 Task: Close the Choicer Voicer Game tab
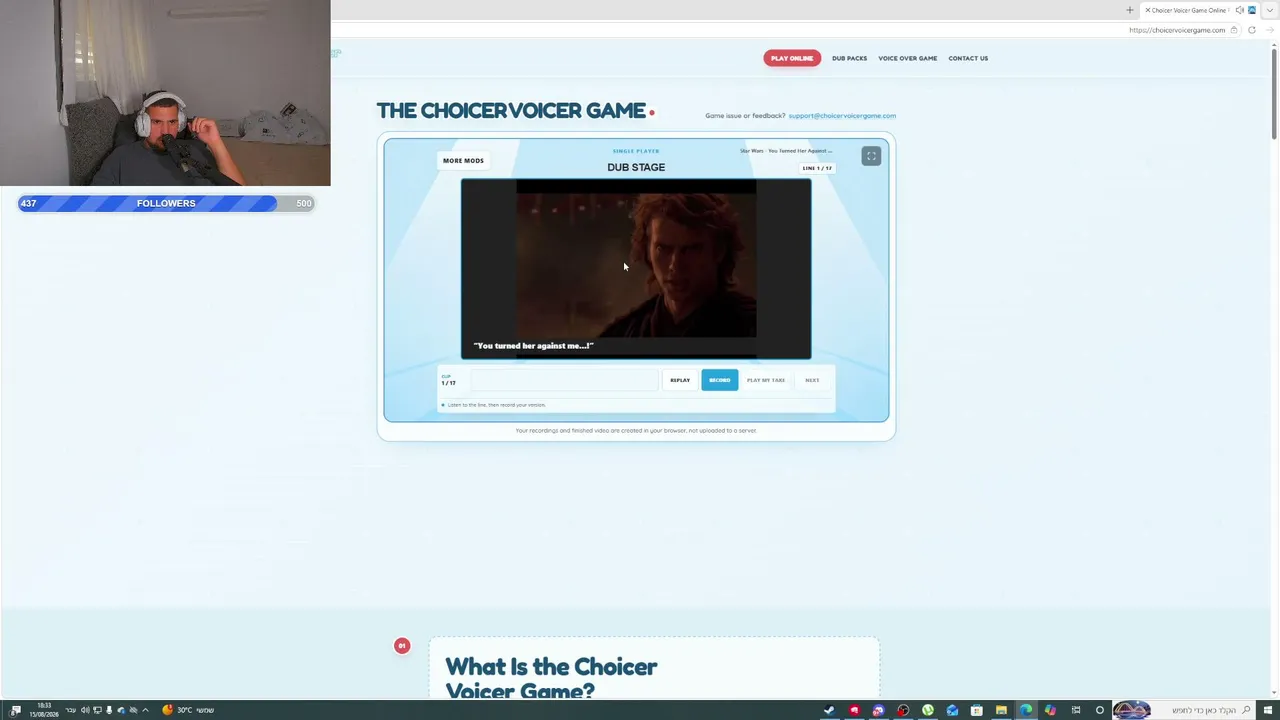coord(1147,10)
